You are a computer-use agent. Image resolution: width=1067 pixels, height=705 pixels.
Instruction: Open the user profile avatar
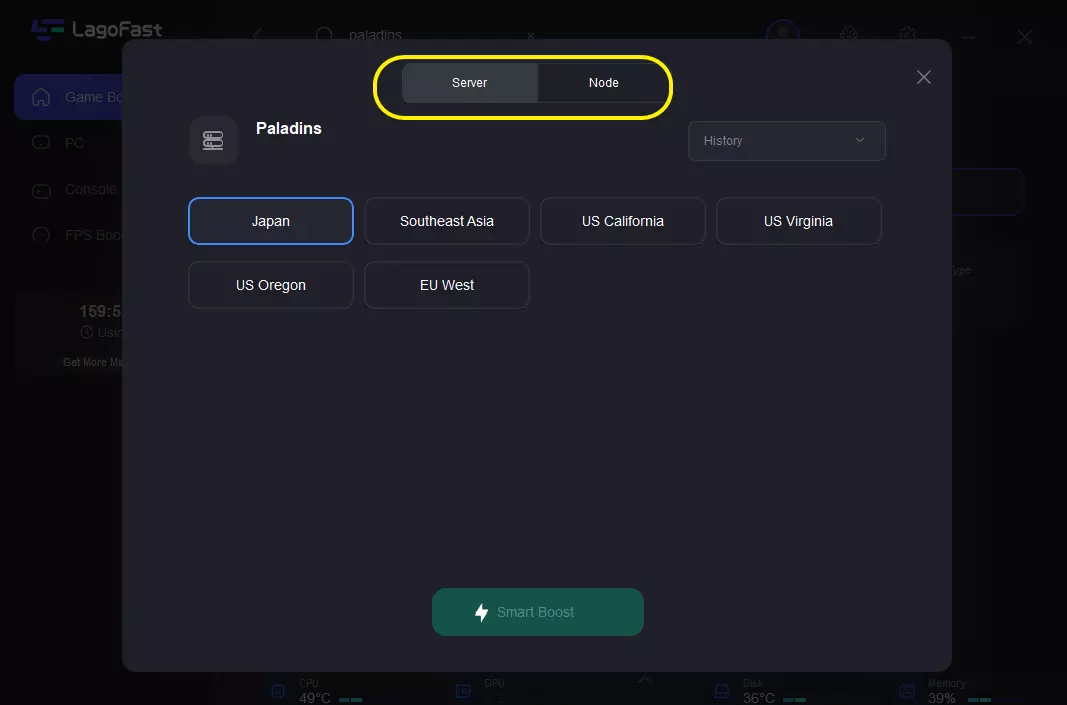coord(783,31)
